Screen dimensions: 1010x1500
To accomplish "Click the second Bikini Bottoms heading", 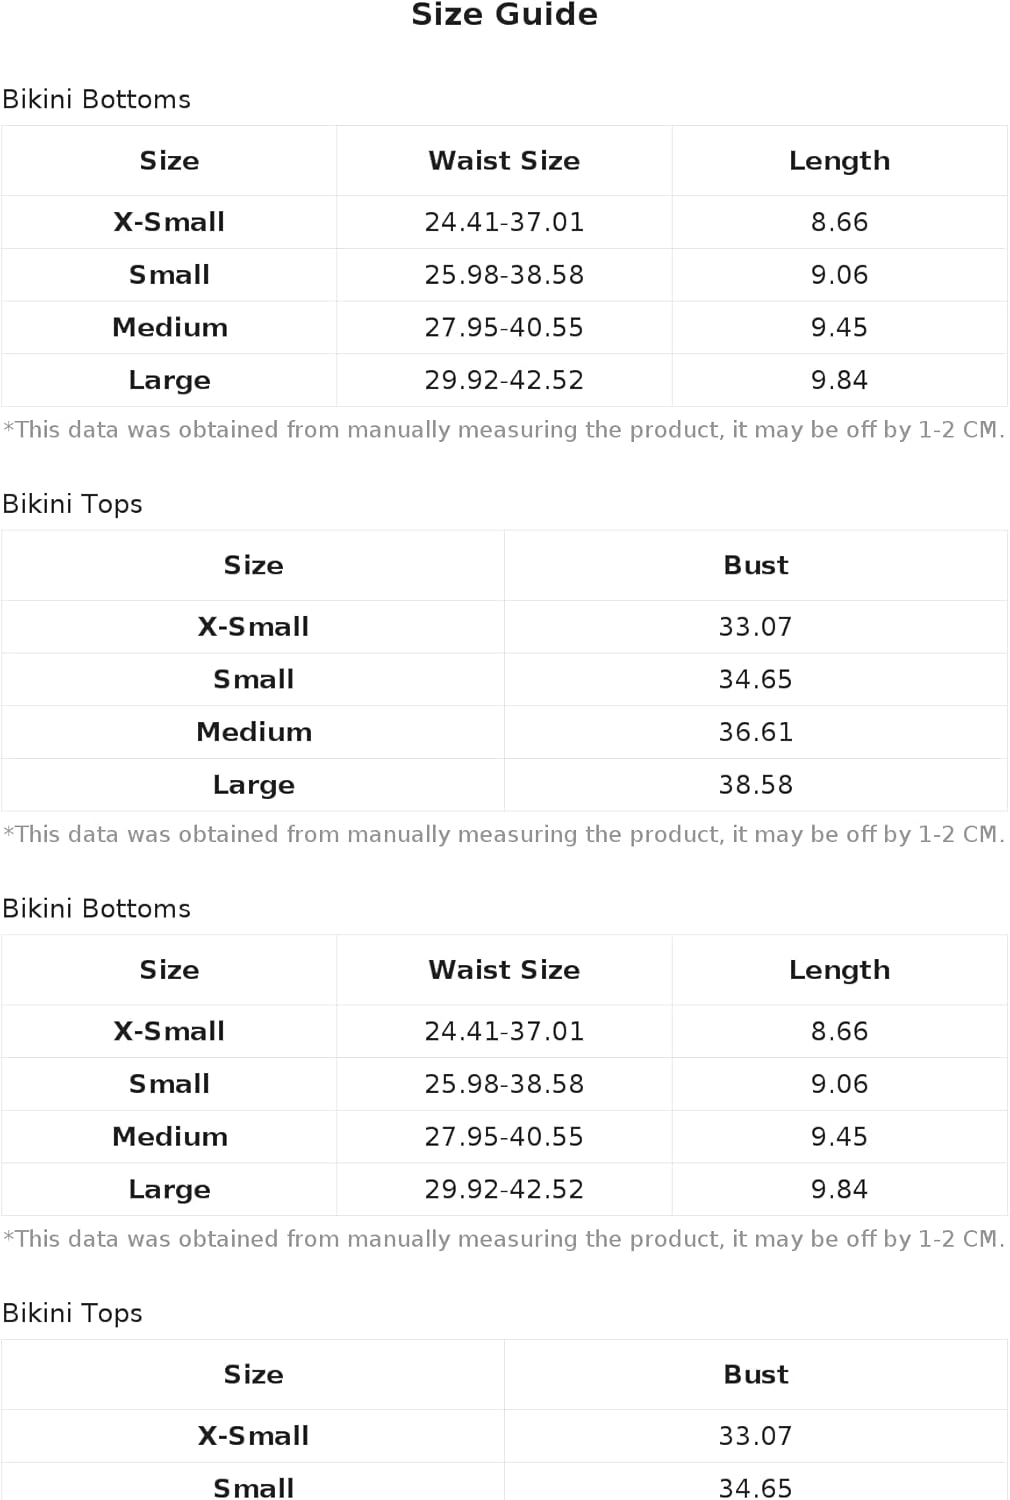I will coord(96,909).
